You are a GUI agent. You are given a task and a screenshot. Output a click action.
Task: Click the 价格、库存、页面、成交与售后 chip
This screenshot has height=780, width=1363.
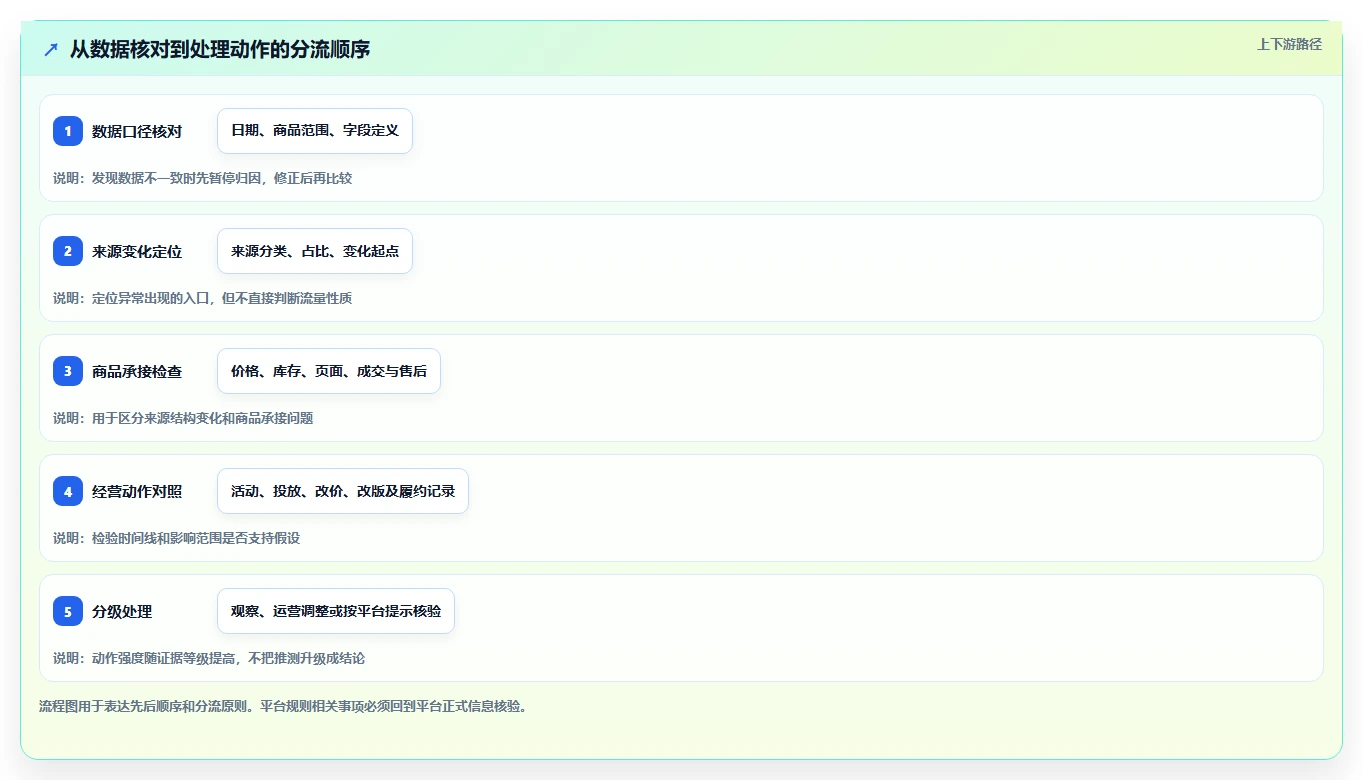coord(329,371)
